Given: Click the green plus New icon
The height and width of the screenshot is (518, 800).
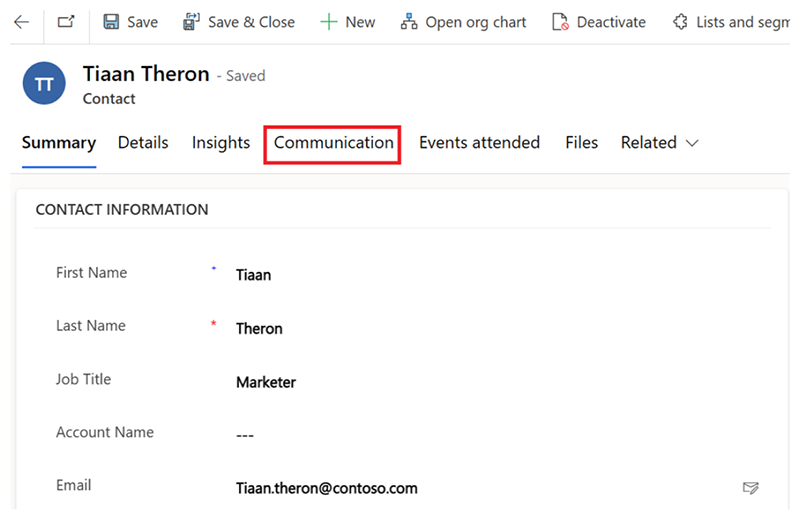Looking at the screenshot, I should pyautogui.click(x=329, y=22).
